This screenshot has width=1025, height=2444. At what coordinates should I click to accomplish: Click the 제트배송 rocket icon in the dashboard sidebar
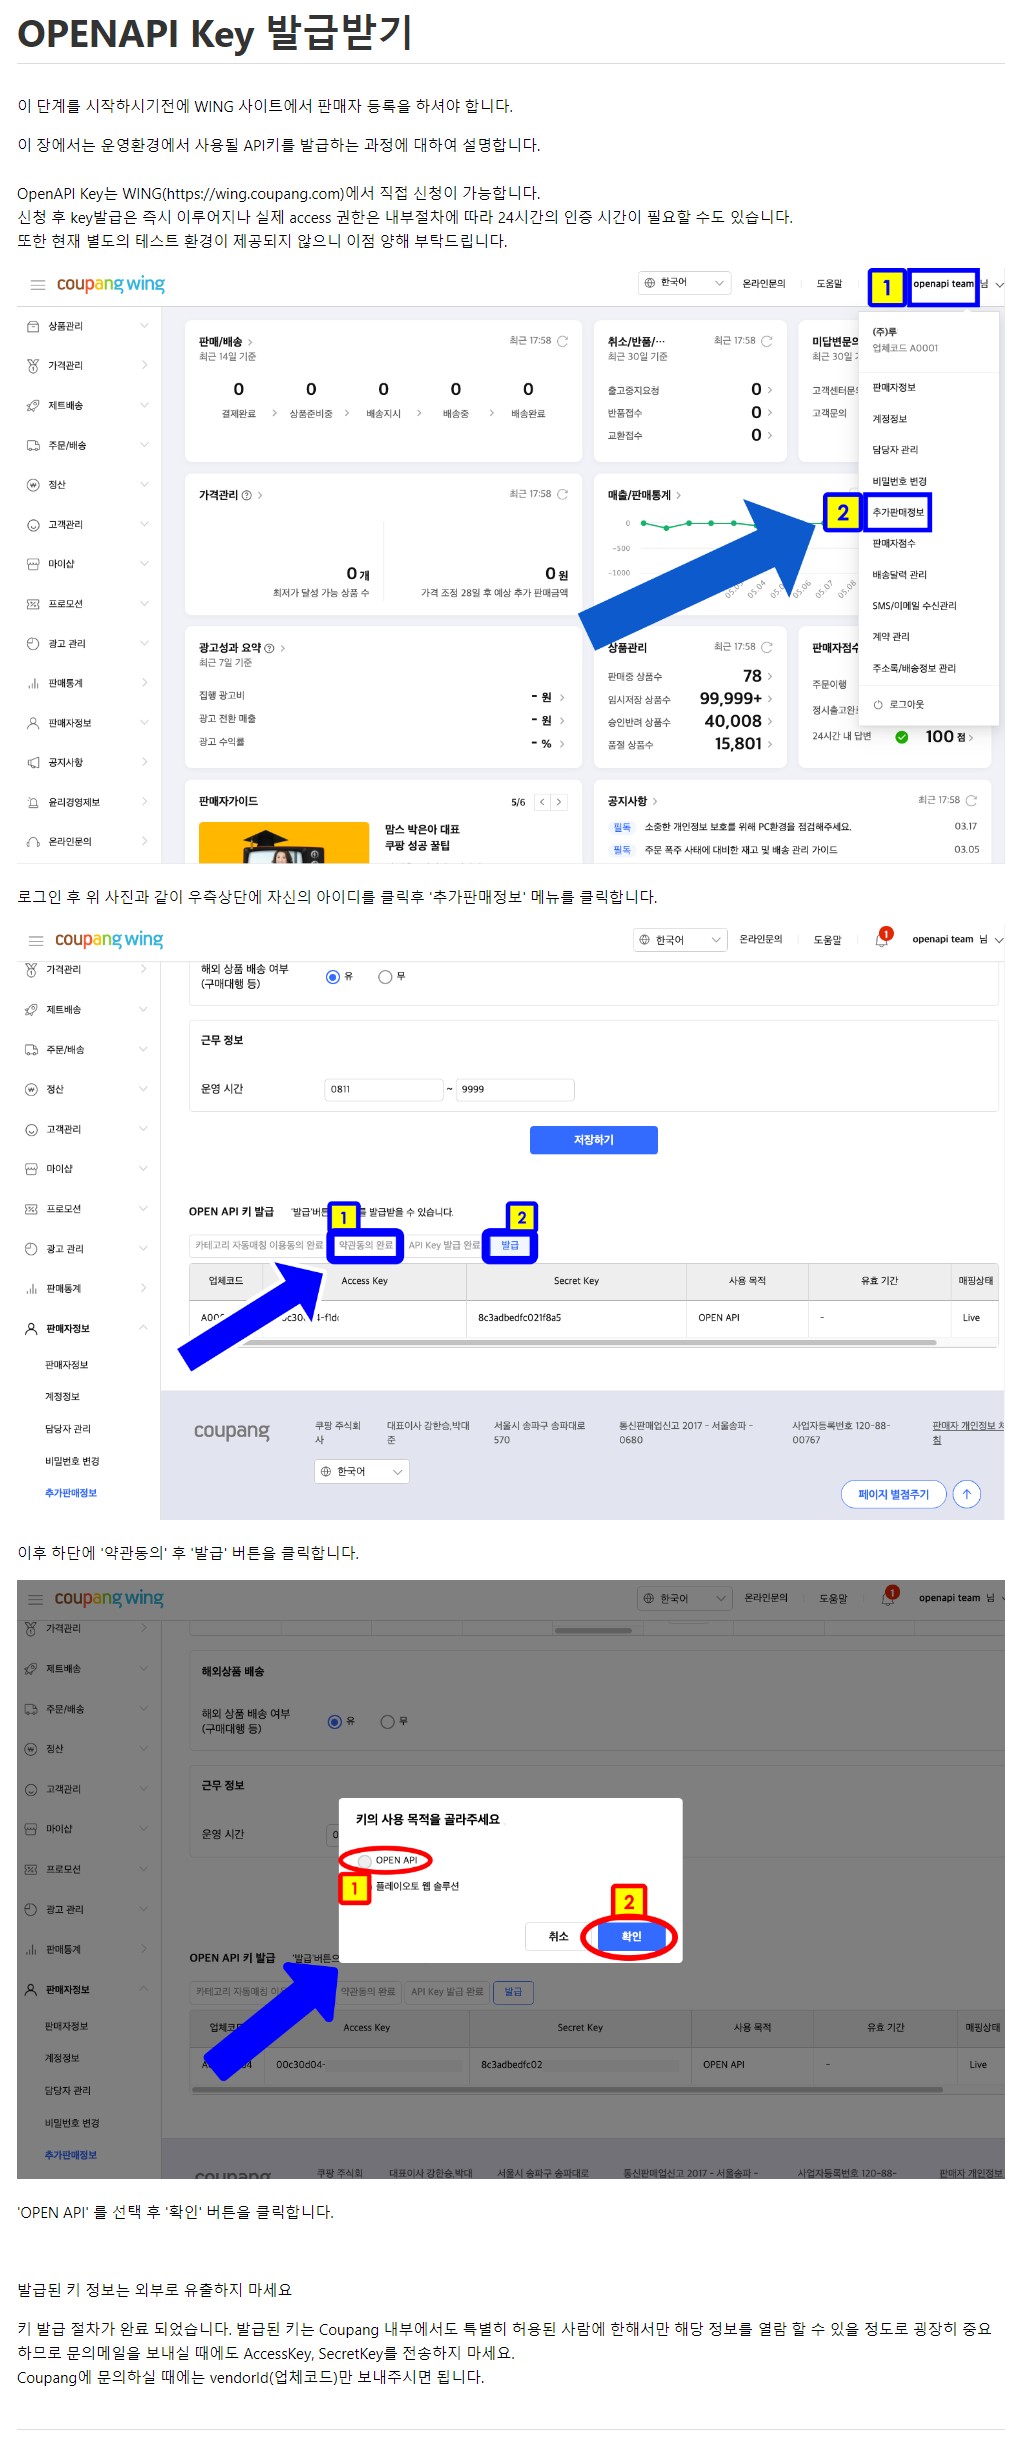pos(33,405)
